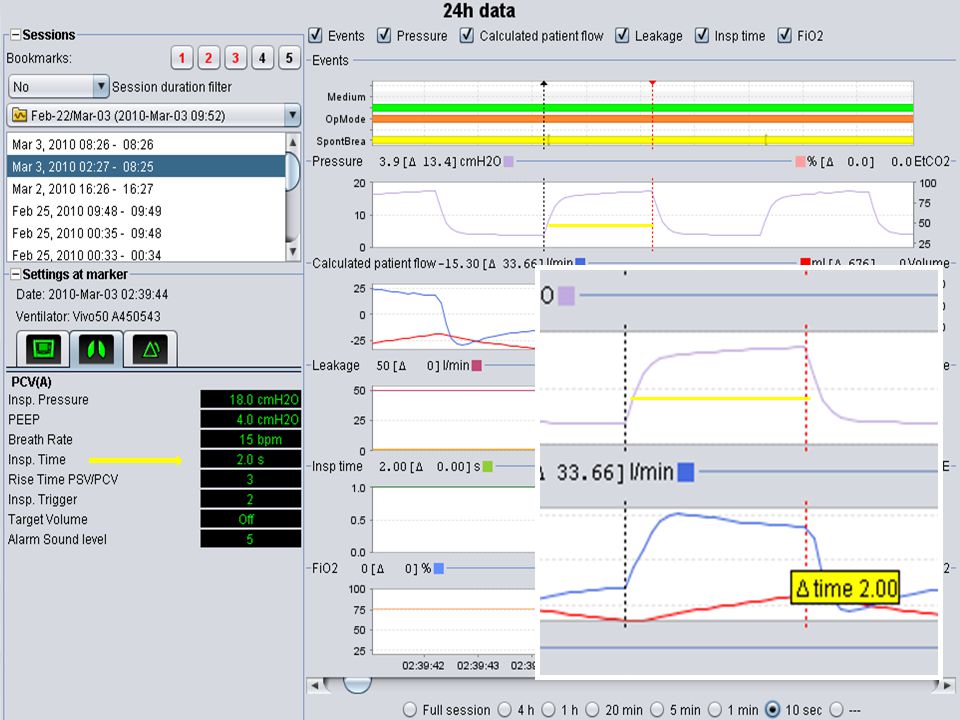Click the Target Volume Off value

pyautogui.click(x=251, y=519)
